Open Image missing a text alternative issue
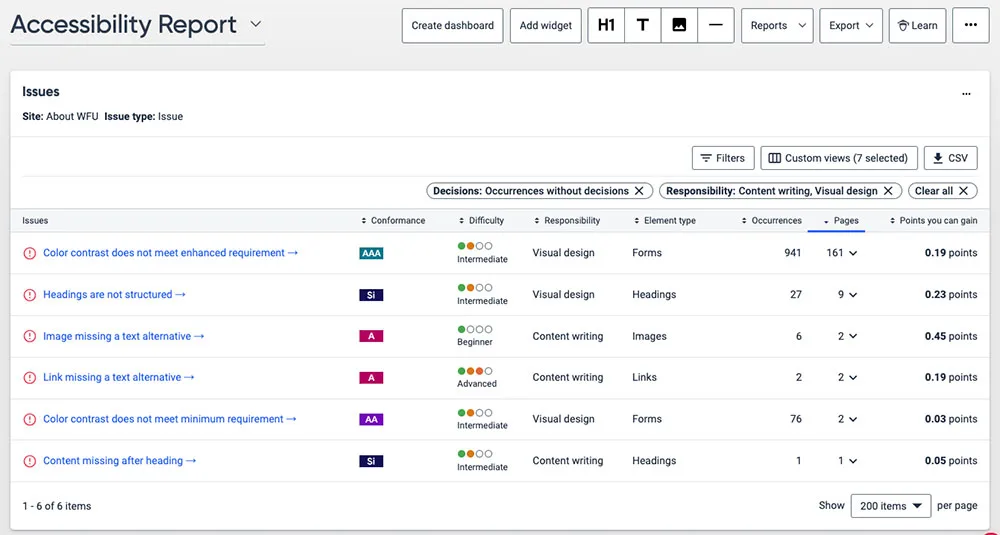Image resolution: width=1000 pixels, height=535 pixels. [x=124, y=336]
